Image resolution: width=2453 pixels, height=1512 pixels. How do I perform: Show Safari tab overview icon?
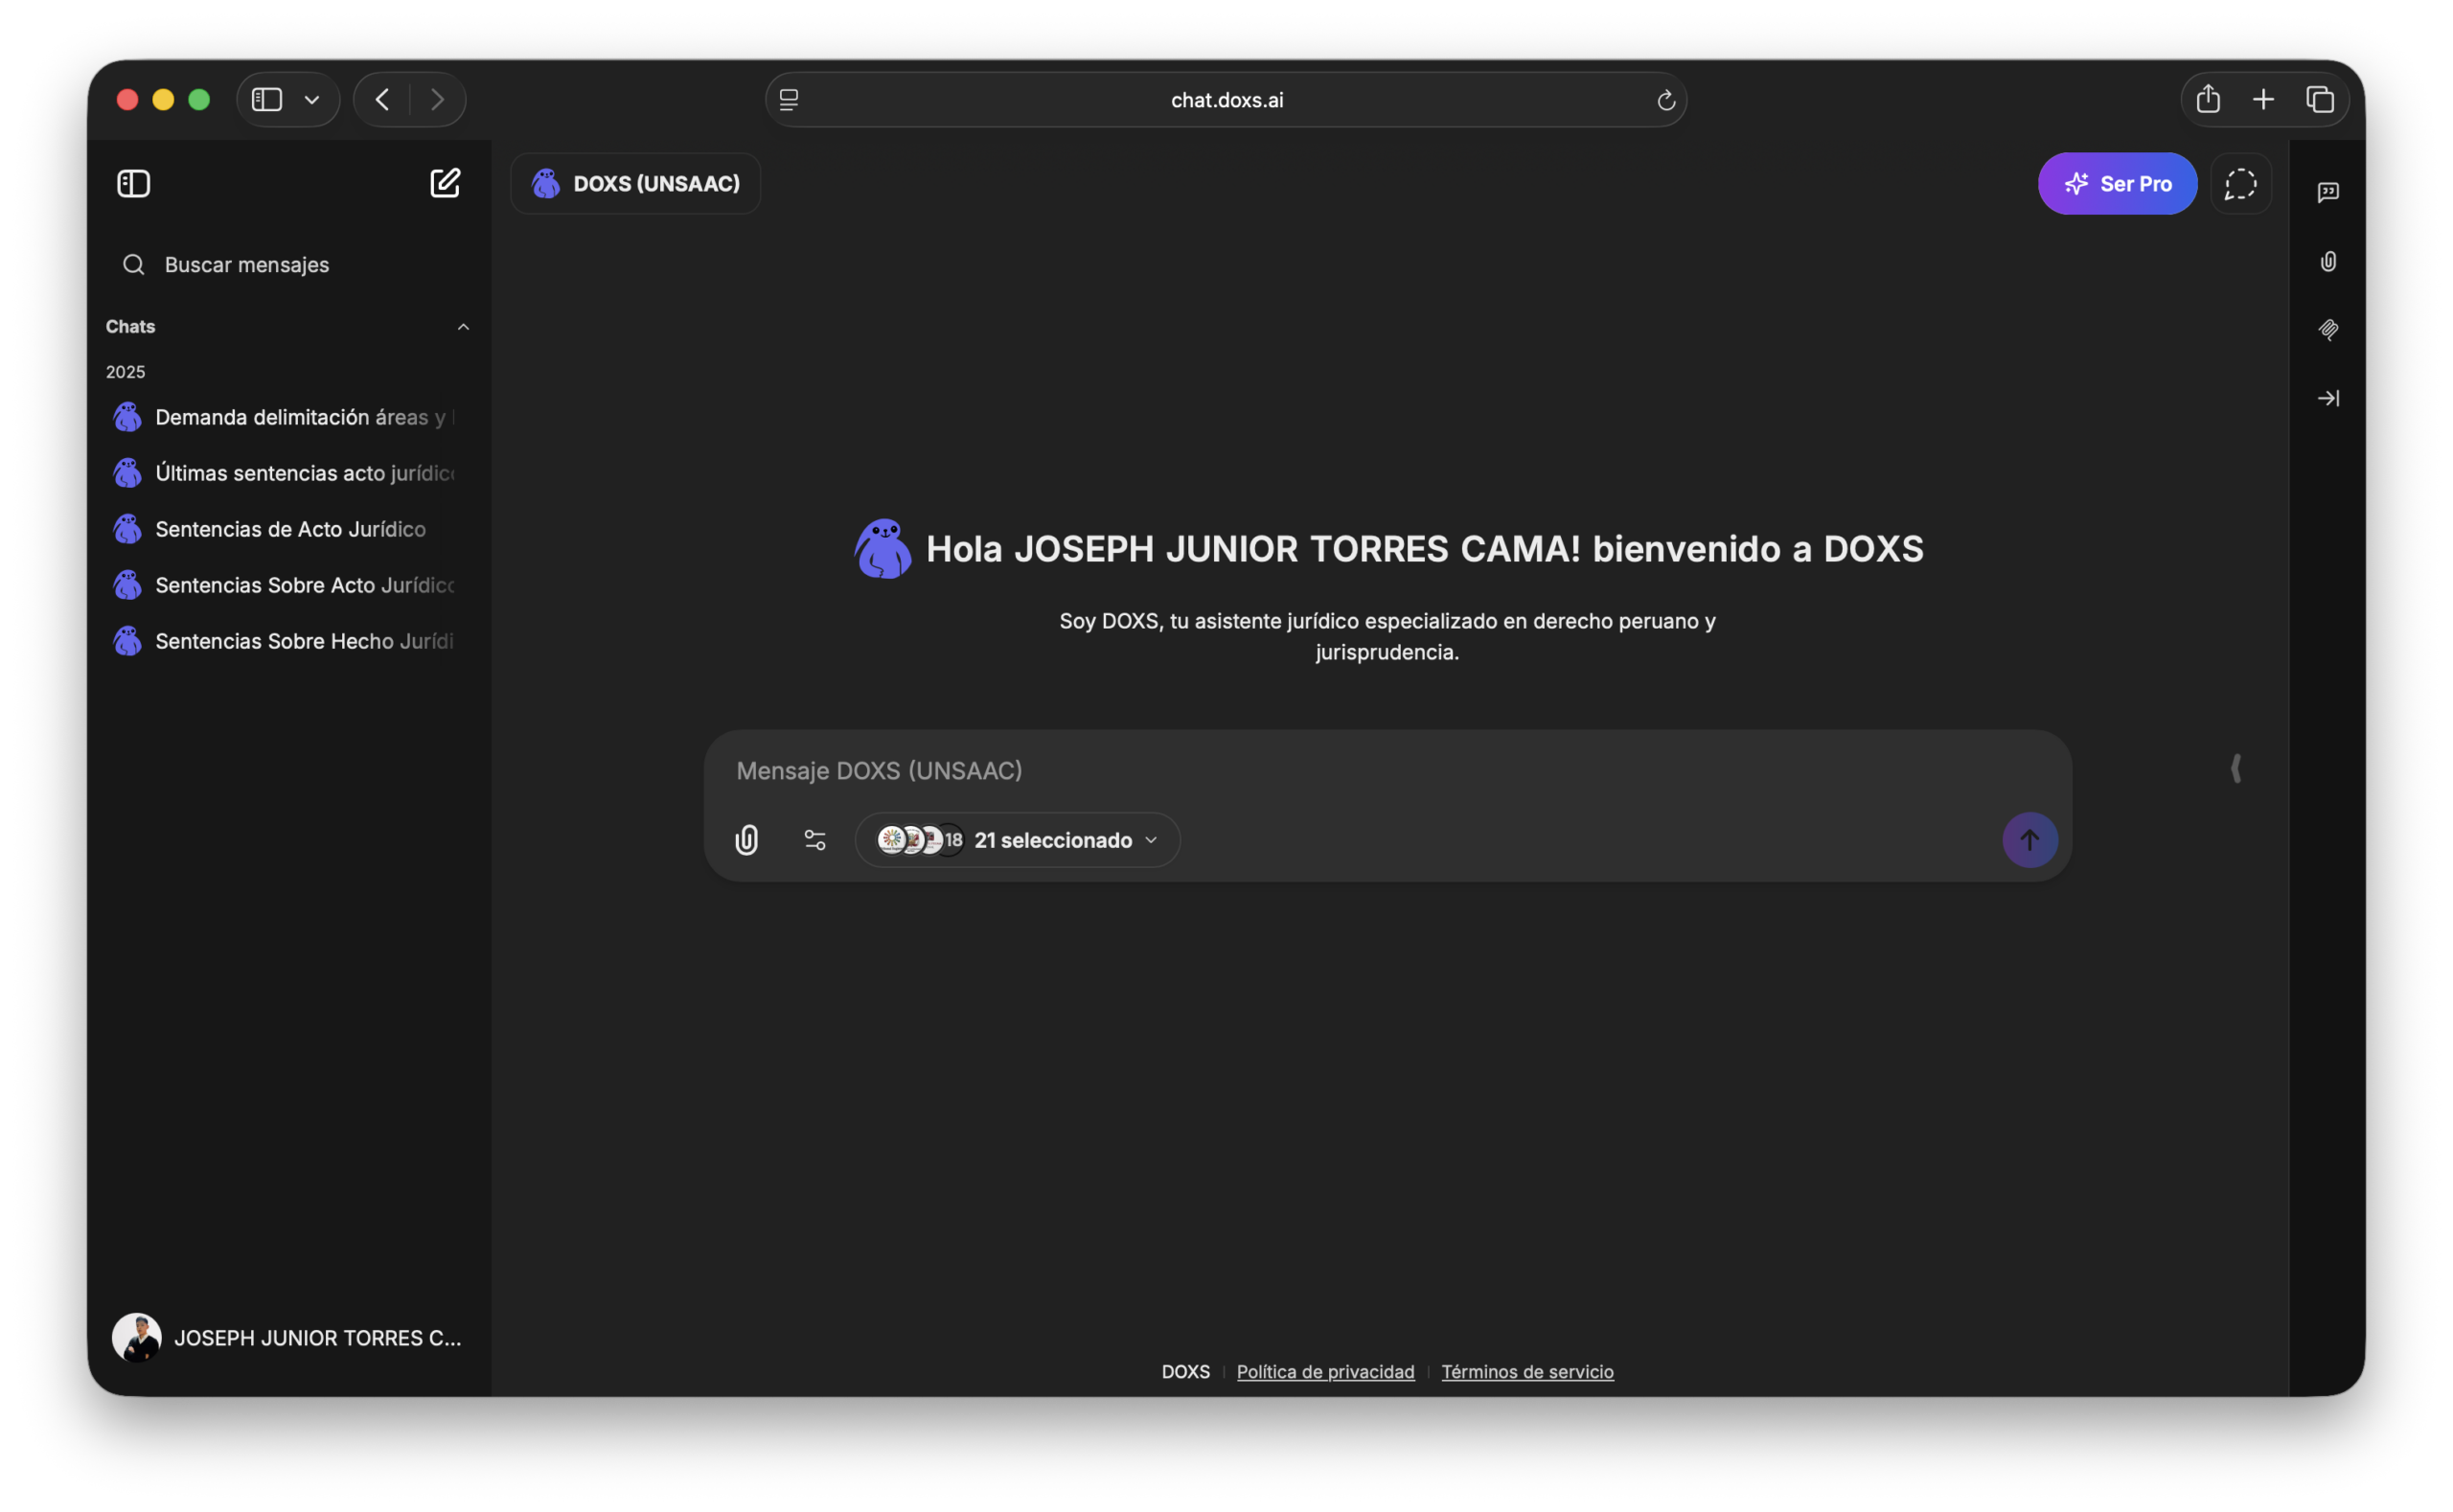(2320, 99)
